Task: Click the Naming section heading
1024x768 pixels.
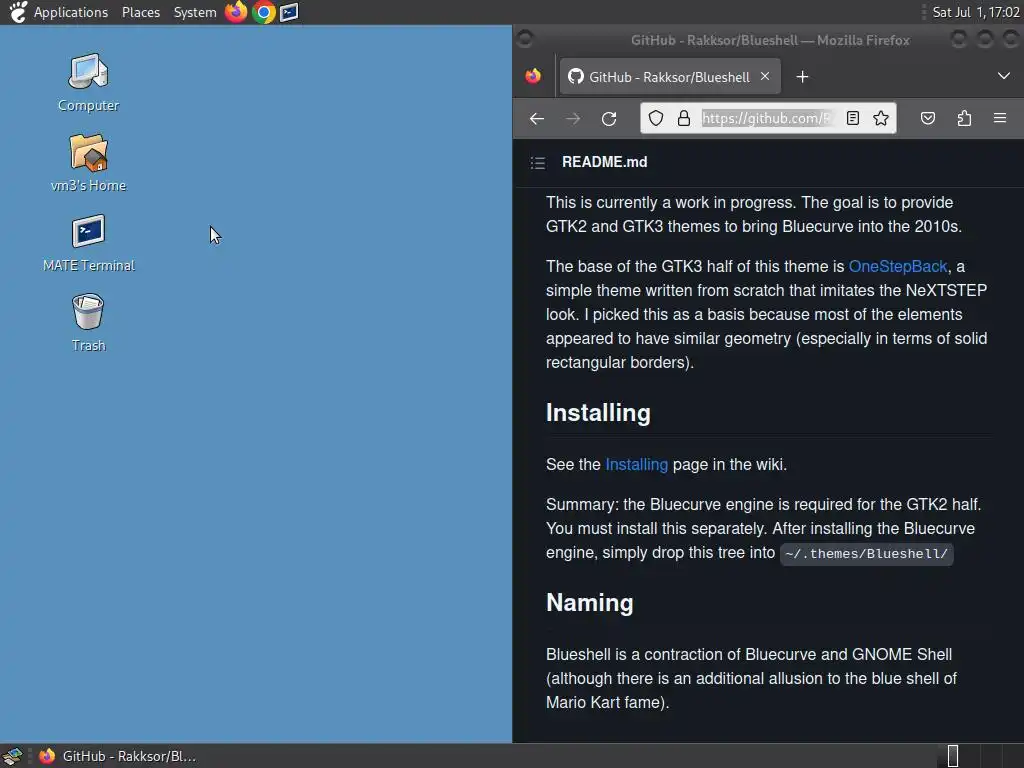Action: click(x=590, y=602)
